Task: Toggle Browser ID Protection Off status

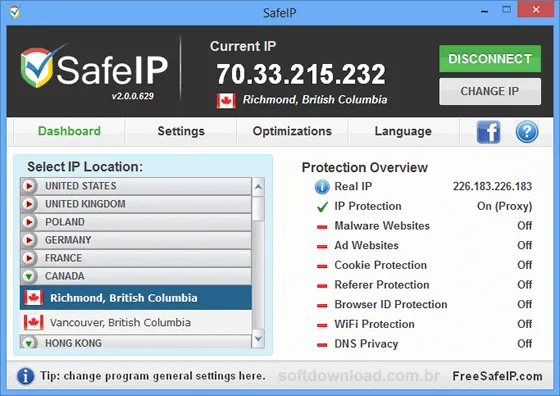Action: coord(524,304)
